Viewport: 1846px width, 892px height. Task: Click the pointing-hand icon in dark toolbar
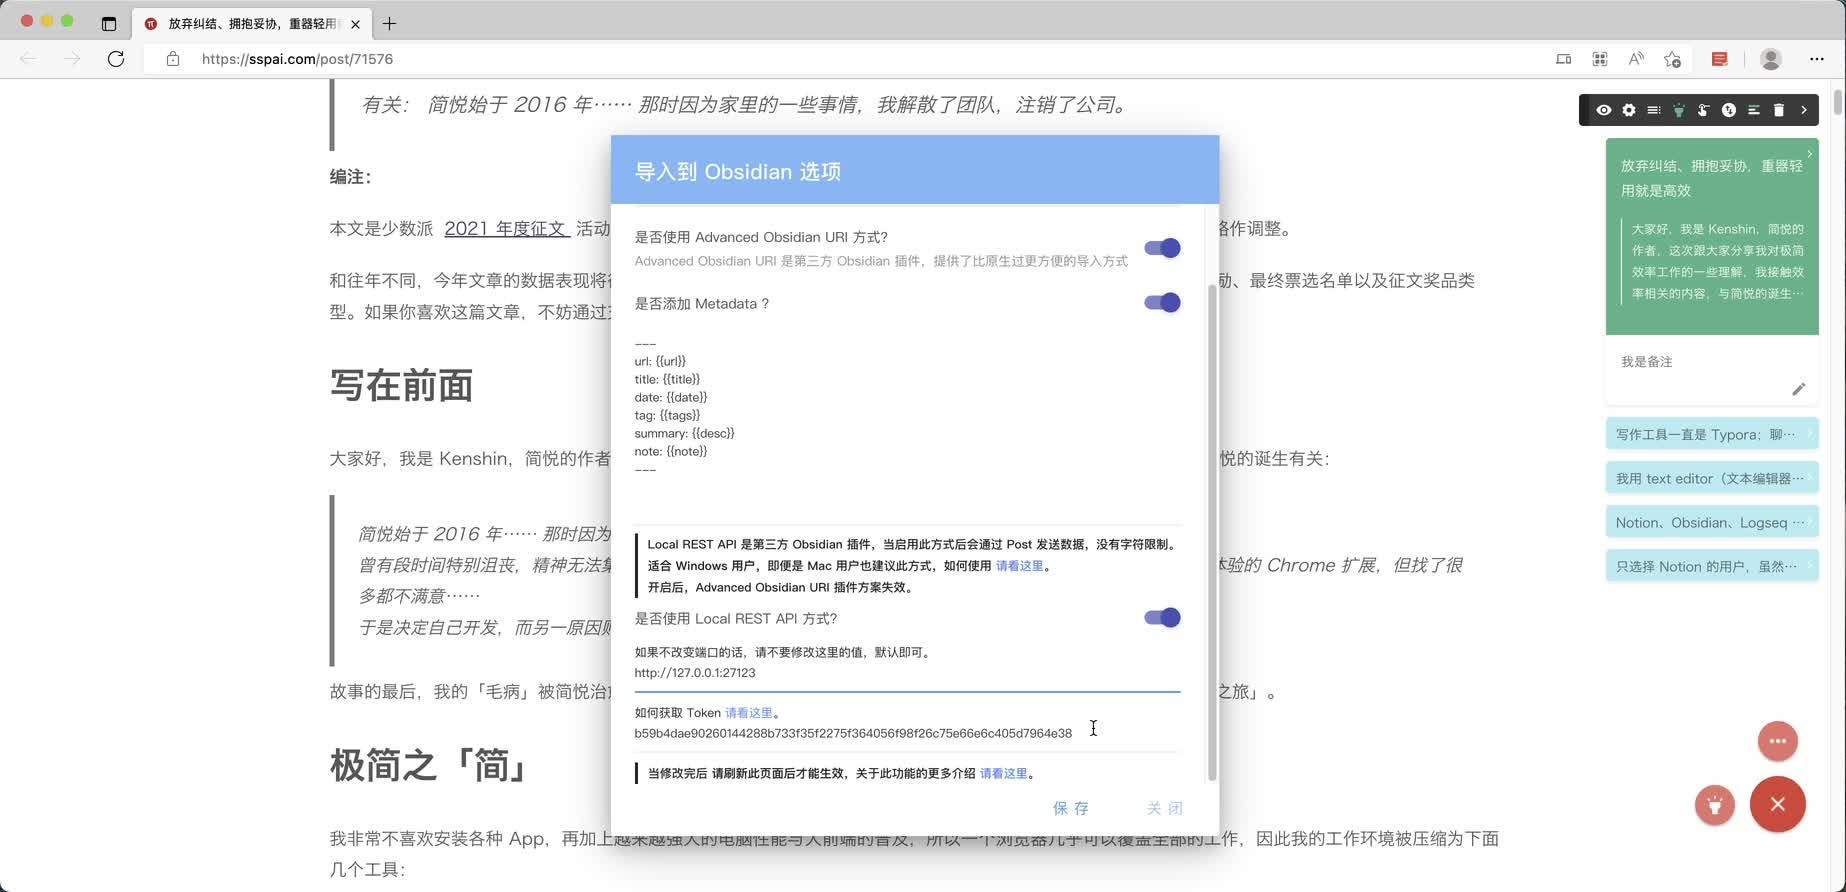1704,110
